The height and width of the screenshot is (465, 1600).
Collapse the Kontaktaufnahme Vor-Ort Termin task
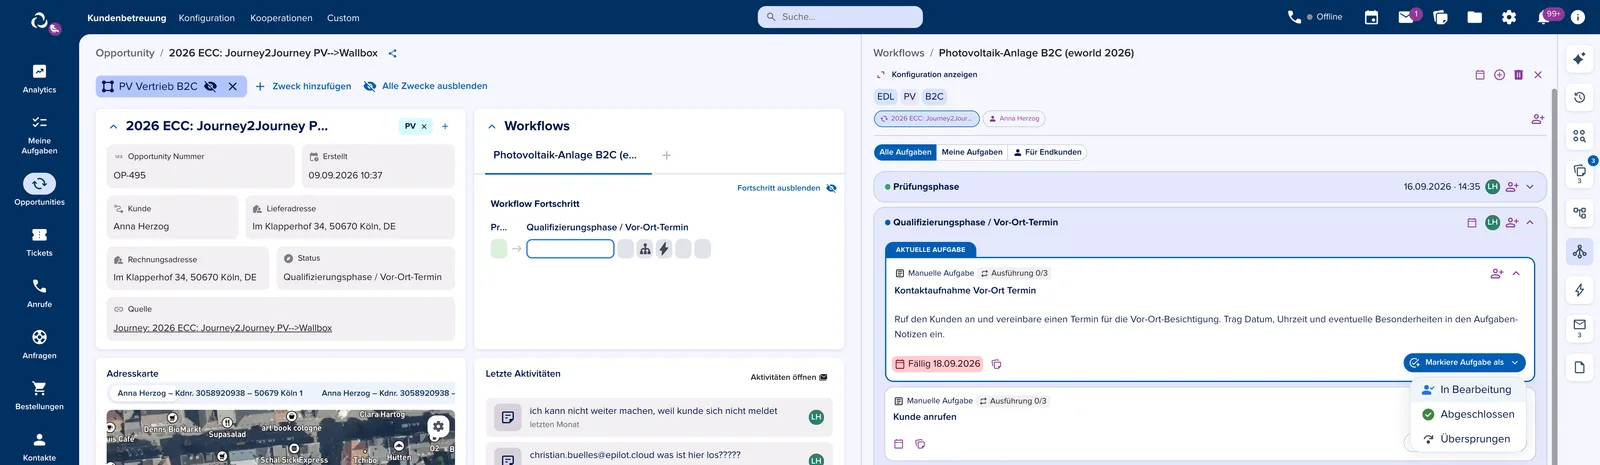click(x=1516, y=273)
